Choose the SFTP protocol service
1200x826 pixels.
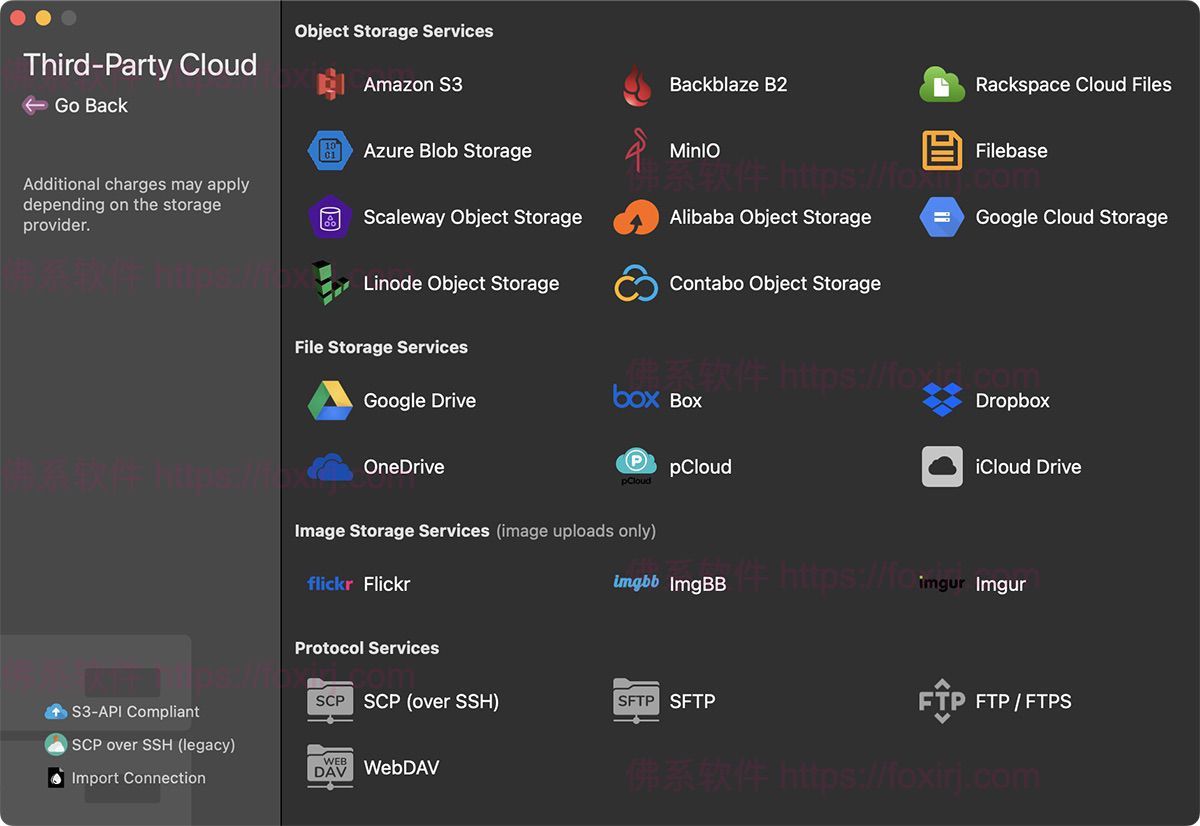(x=637, y=701)
